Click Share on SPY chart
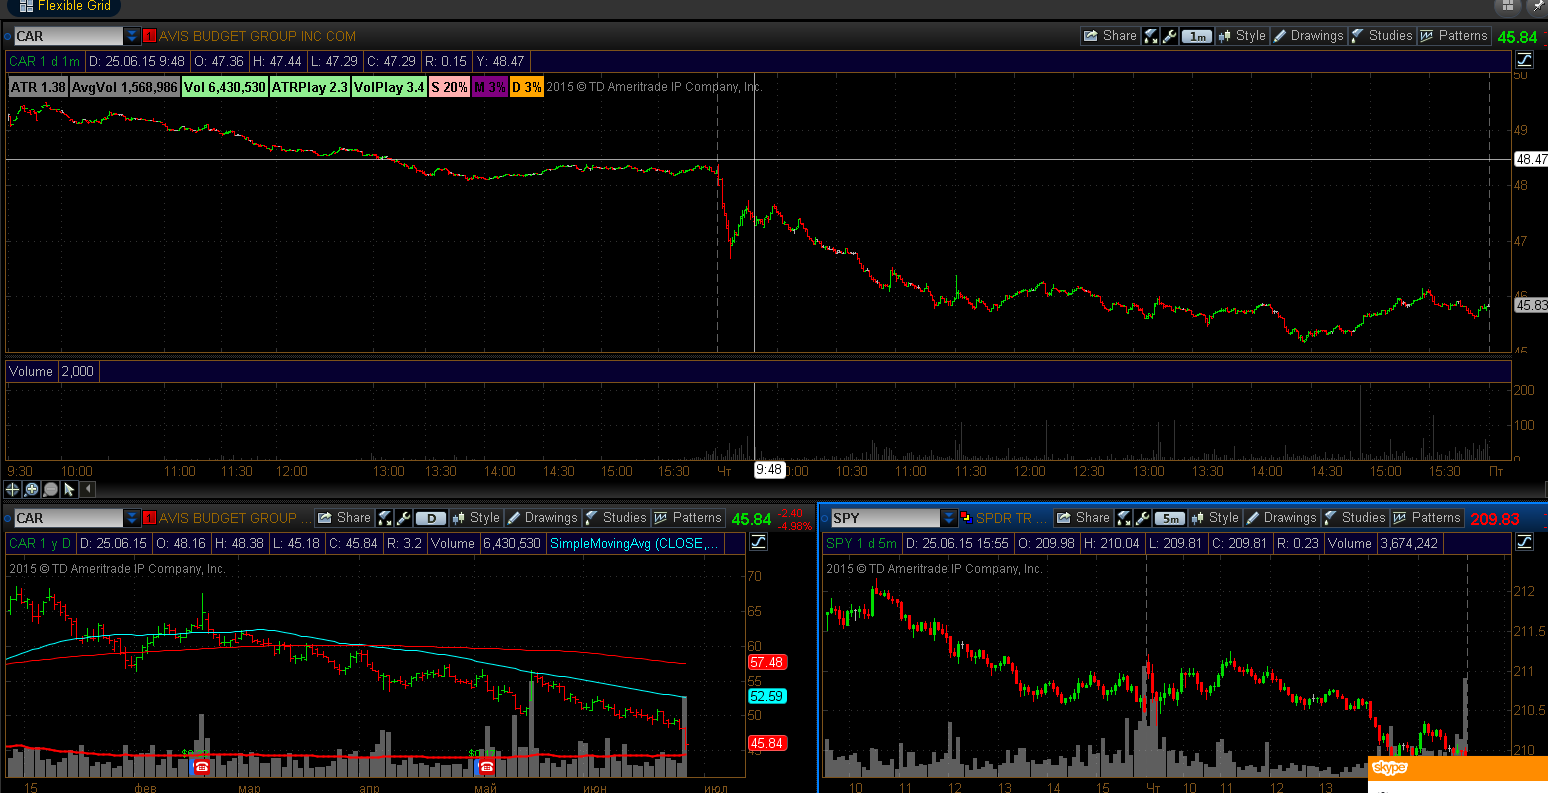The image size is (1548, 793). coord(1083,518)
